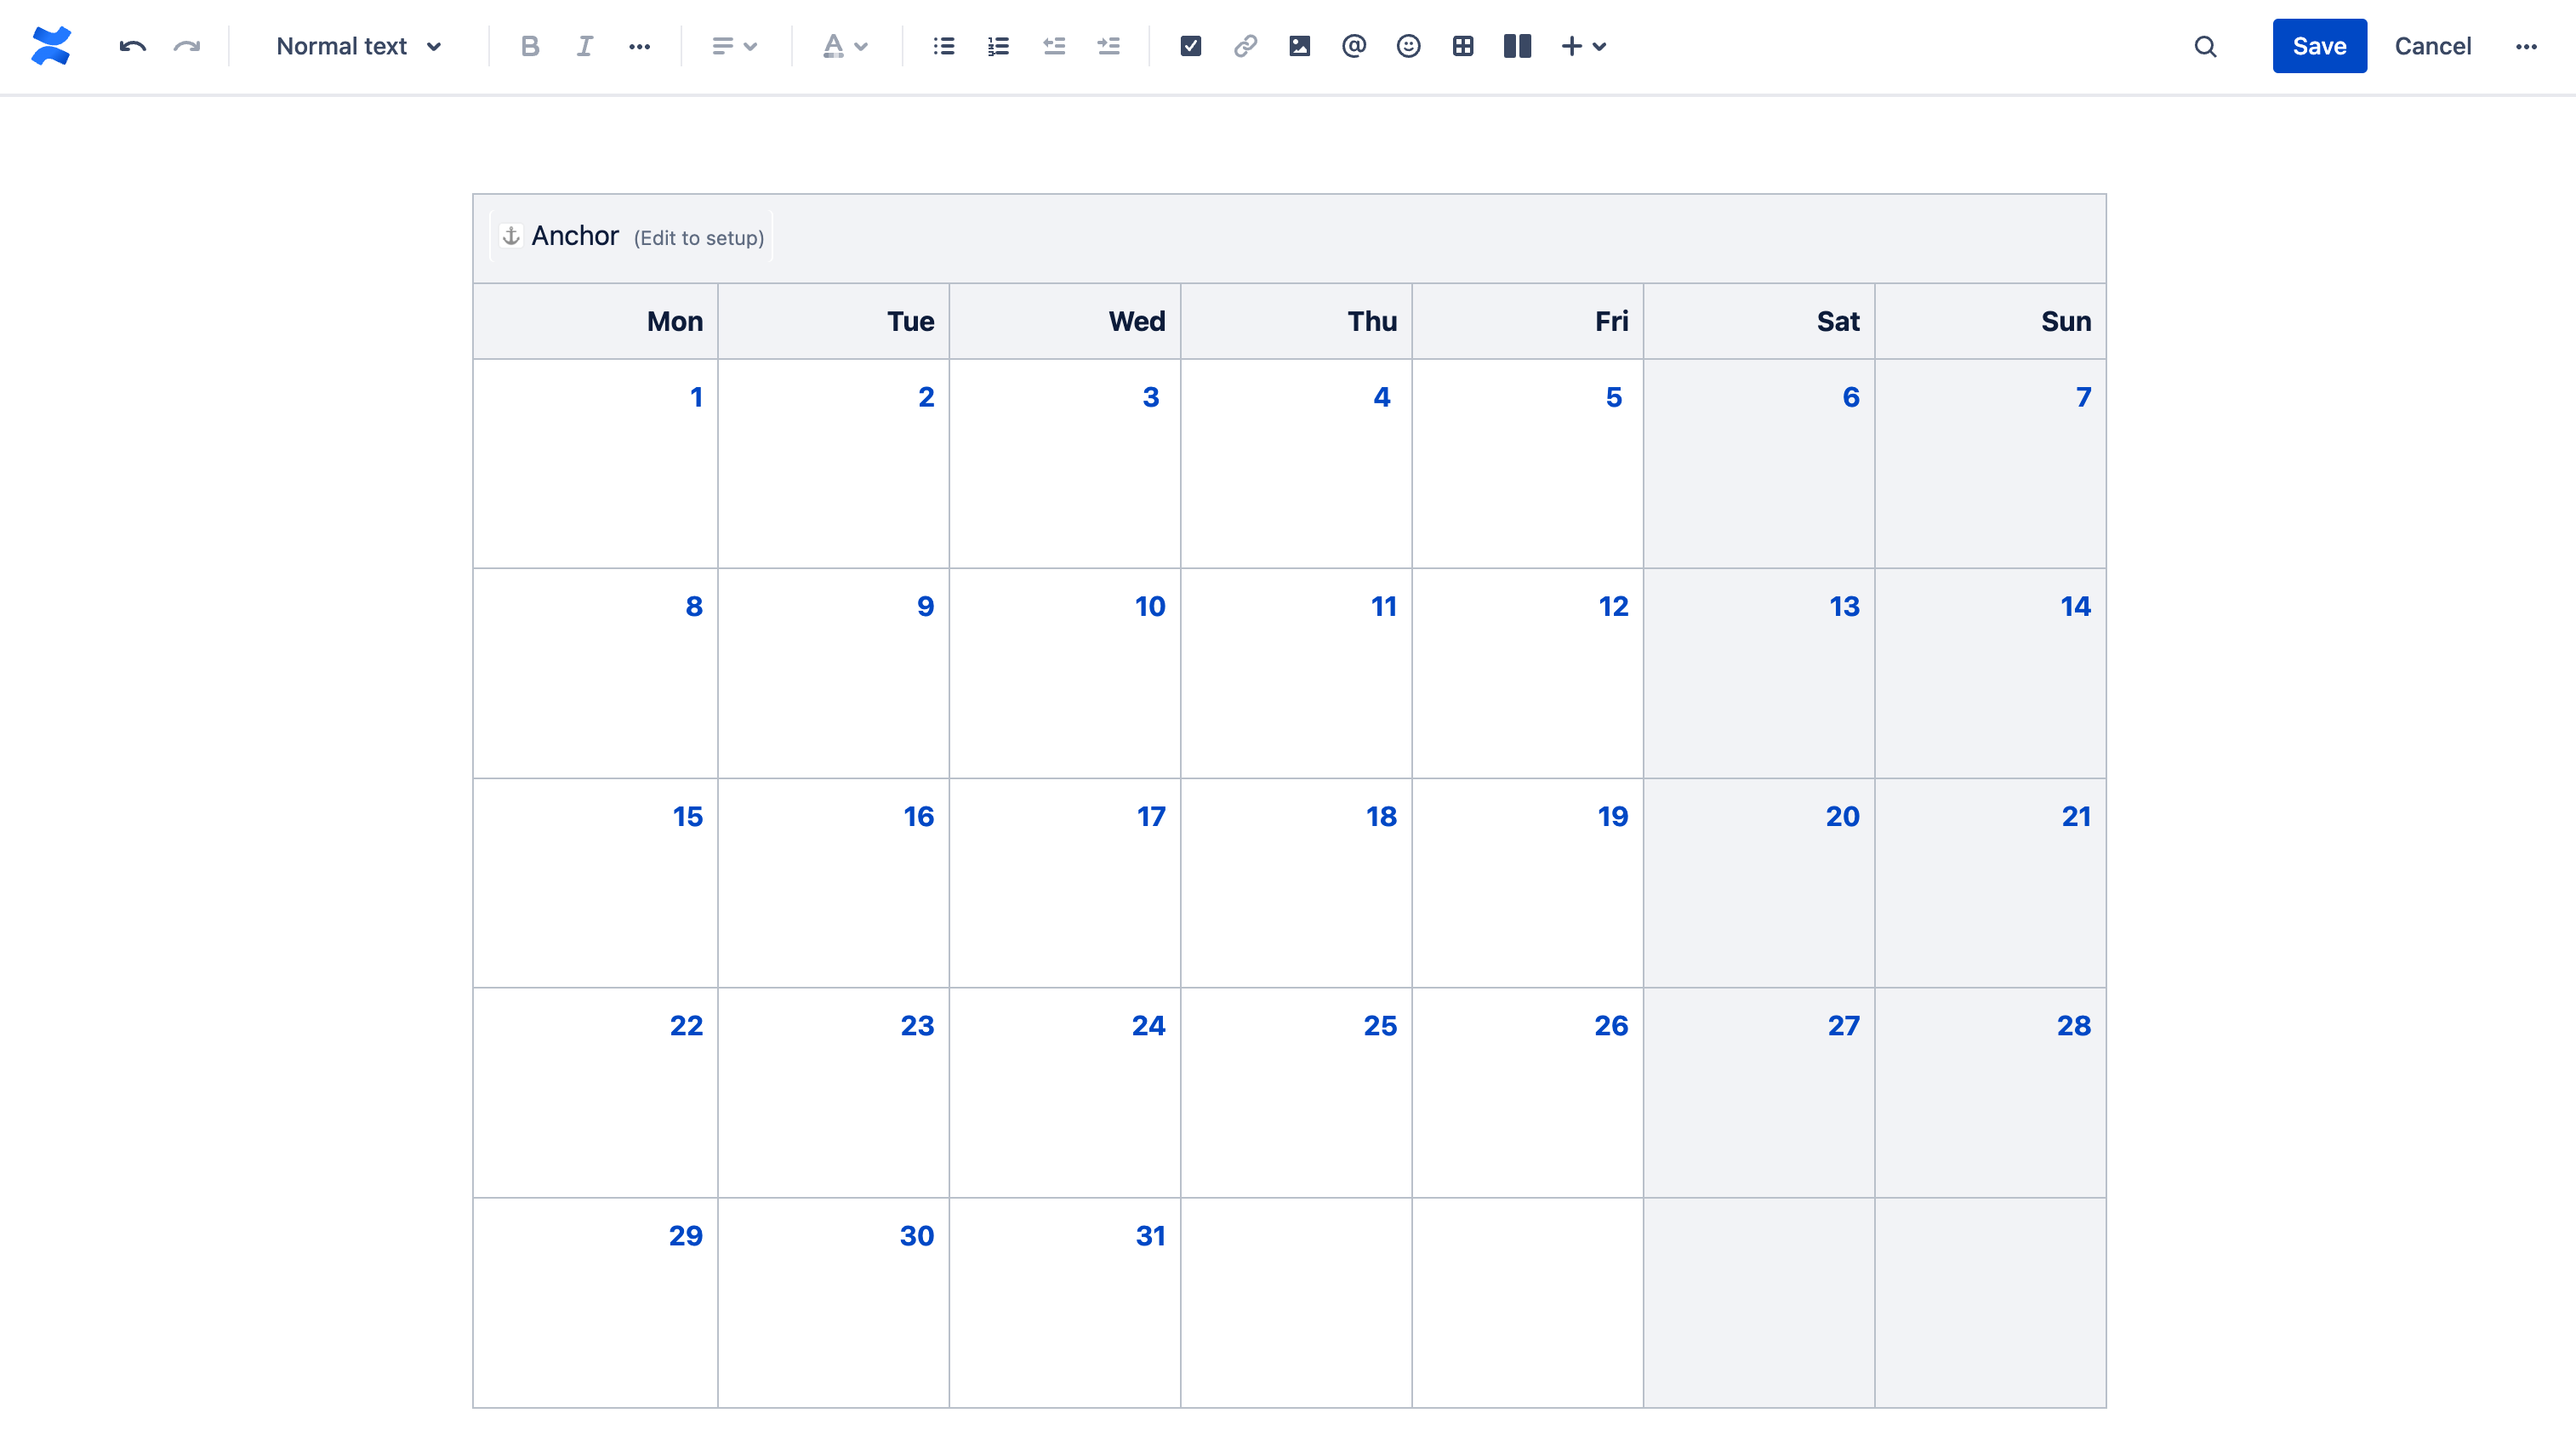The image size is (2576, 1453).
Task: Open the emoji picker
Action: [1408, 46]
